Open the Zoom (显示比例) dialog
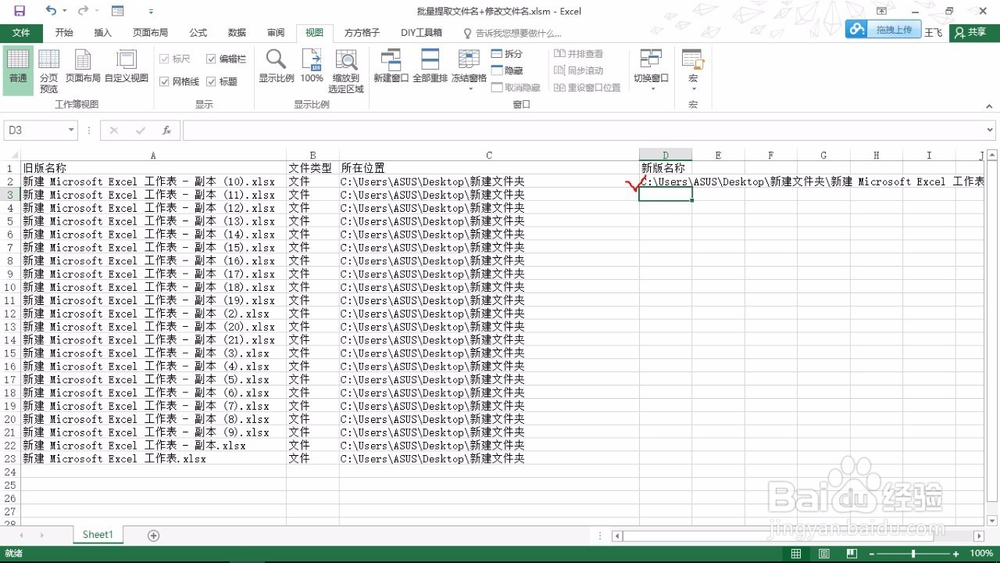 point(276,66)
